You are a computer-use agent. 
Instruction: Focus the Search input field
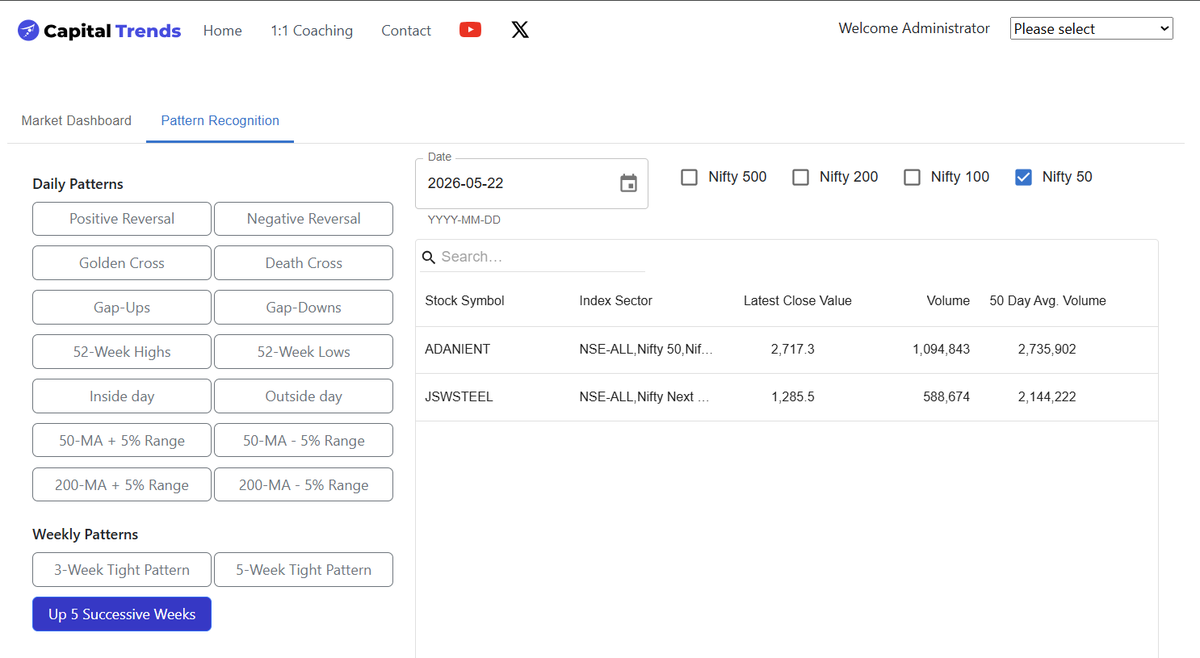click(x=542, y=257)
